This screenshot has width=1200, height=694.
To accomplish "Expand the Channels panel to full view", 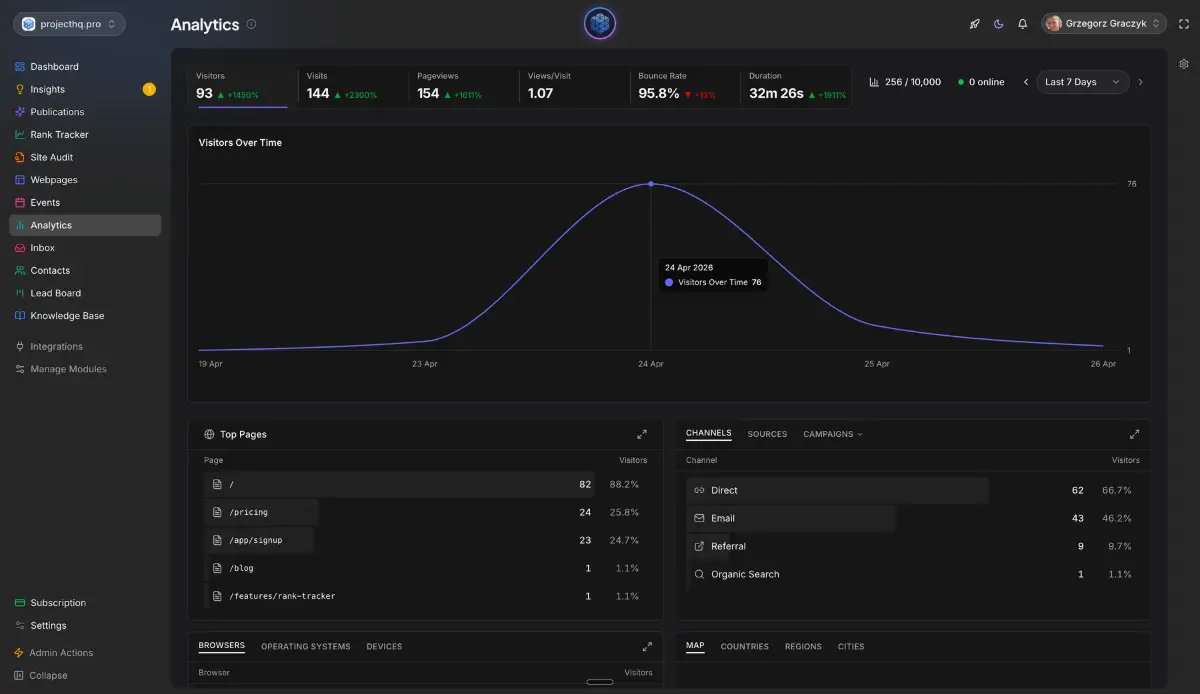I will [1134, 434].
